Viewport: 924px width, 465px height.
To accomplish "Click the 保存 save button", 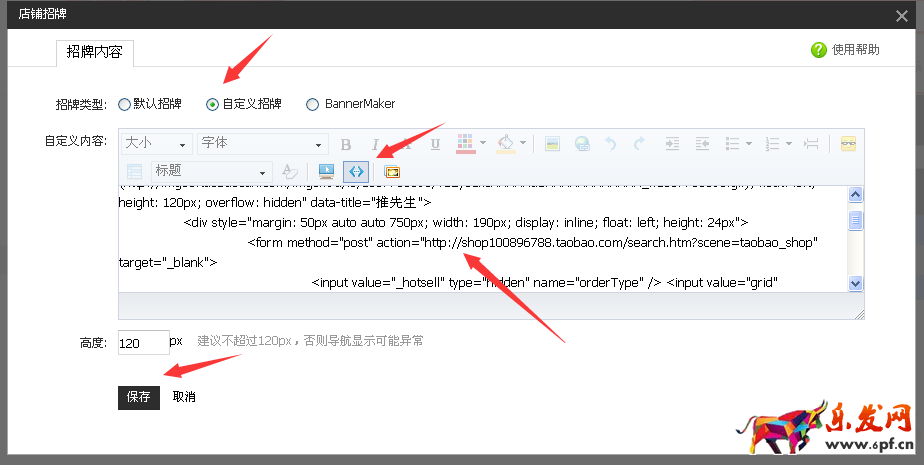I will (138, 397).
